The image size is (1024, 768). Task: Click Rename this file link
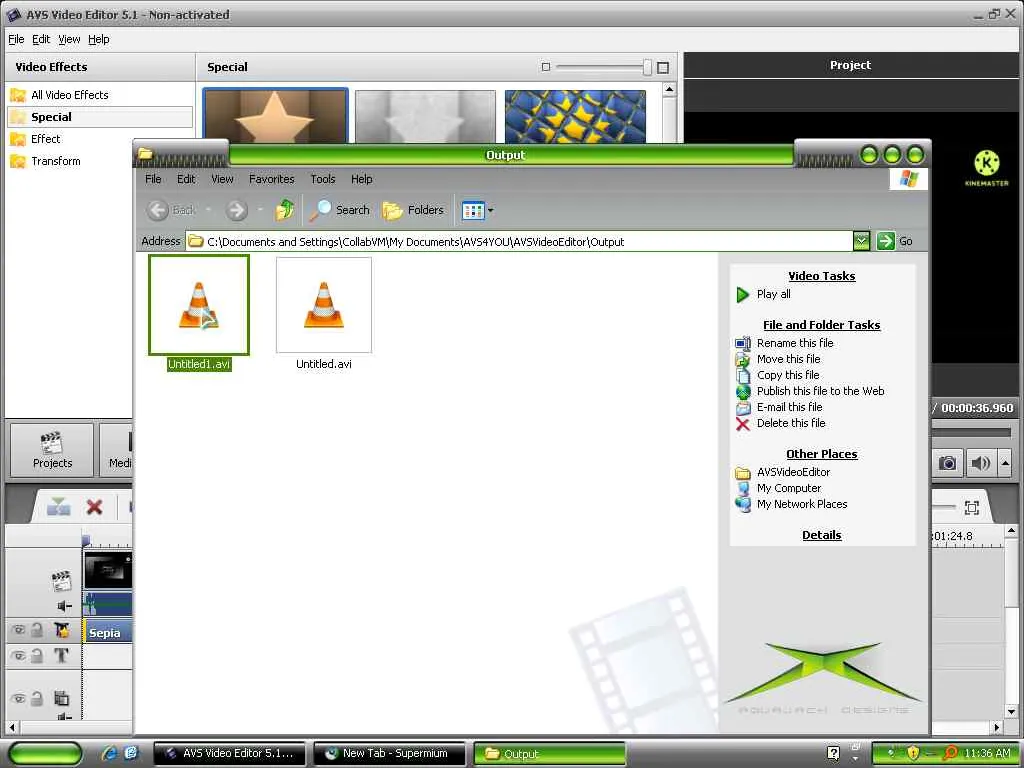(795, 343)
